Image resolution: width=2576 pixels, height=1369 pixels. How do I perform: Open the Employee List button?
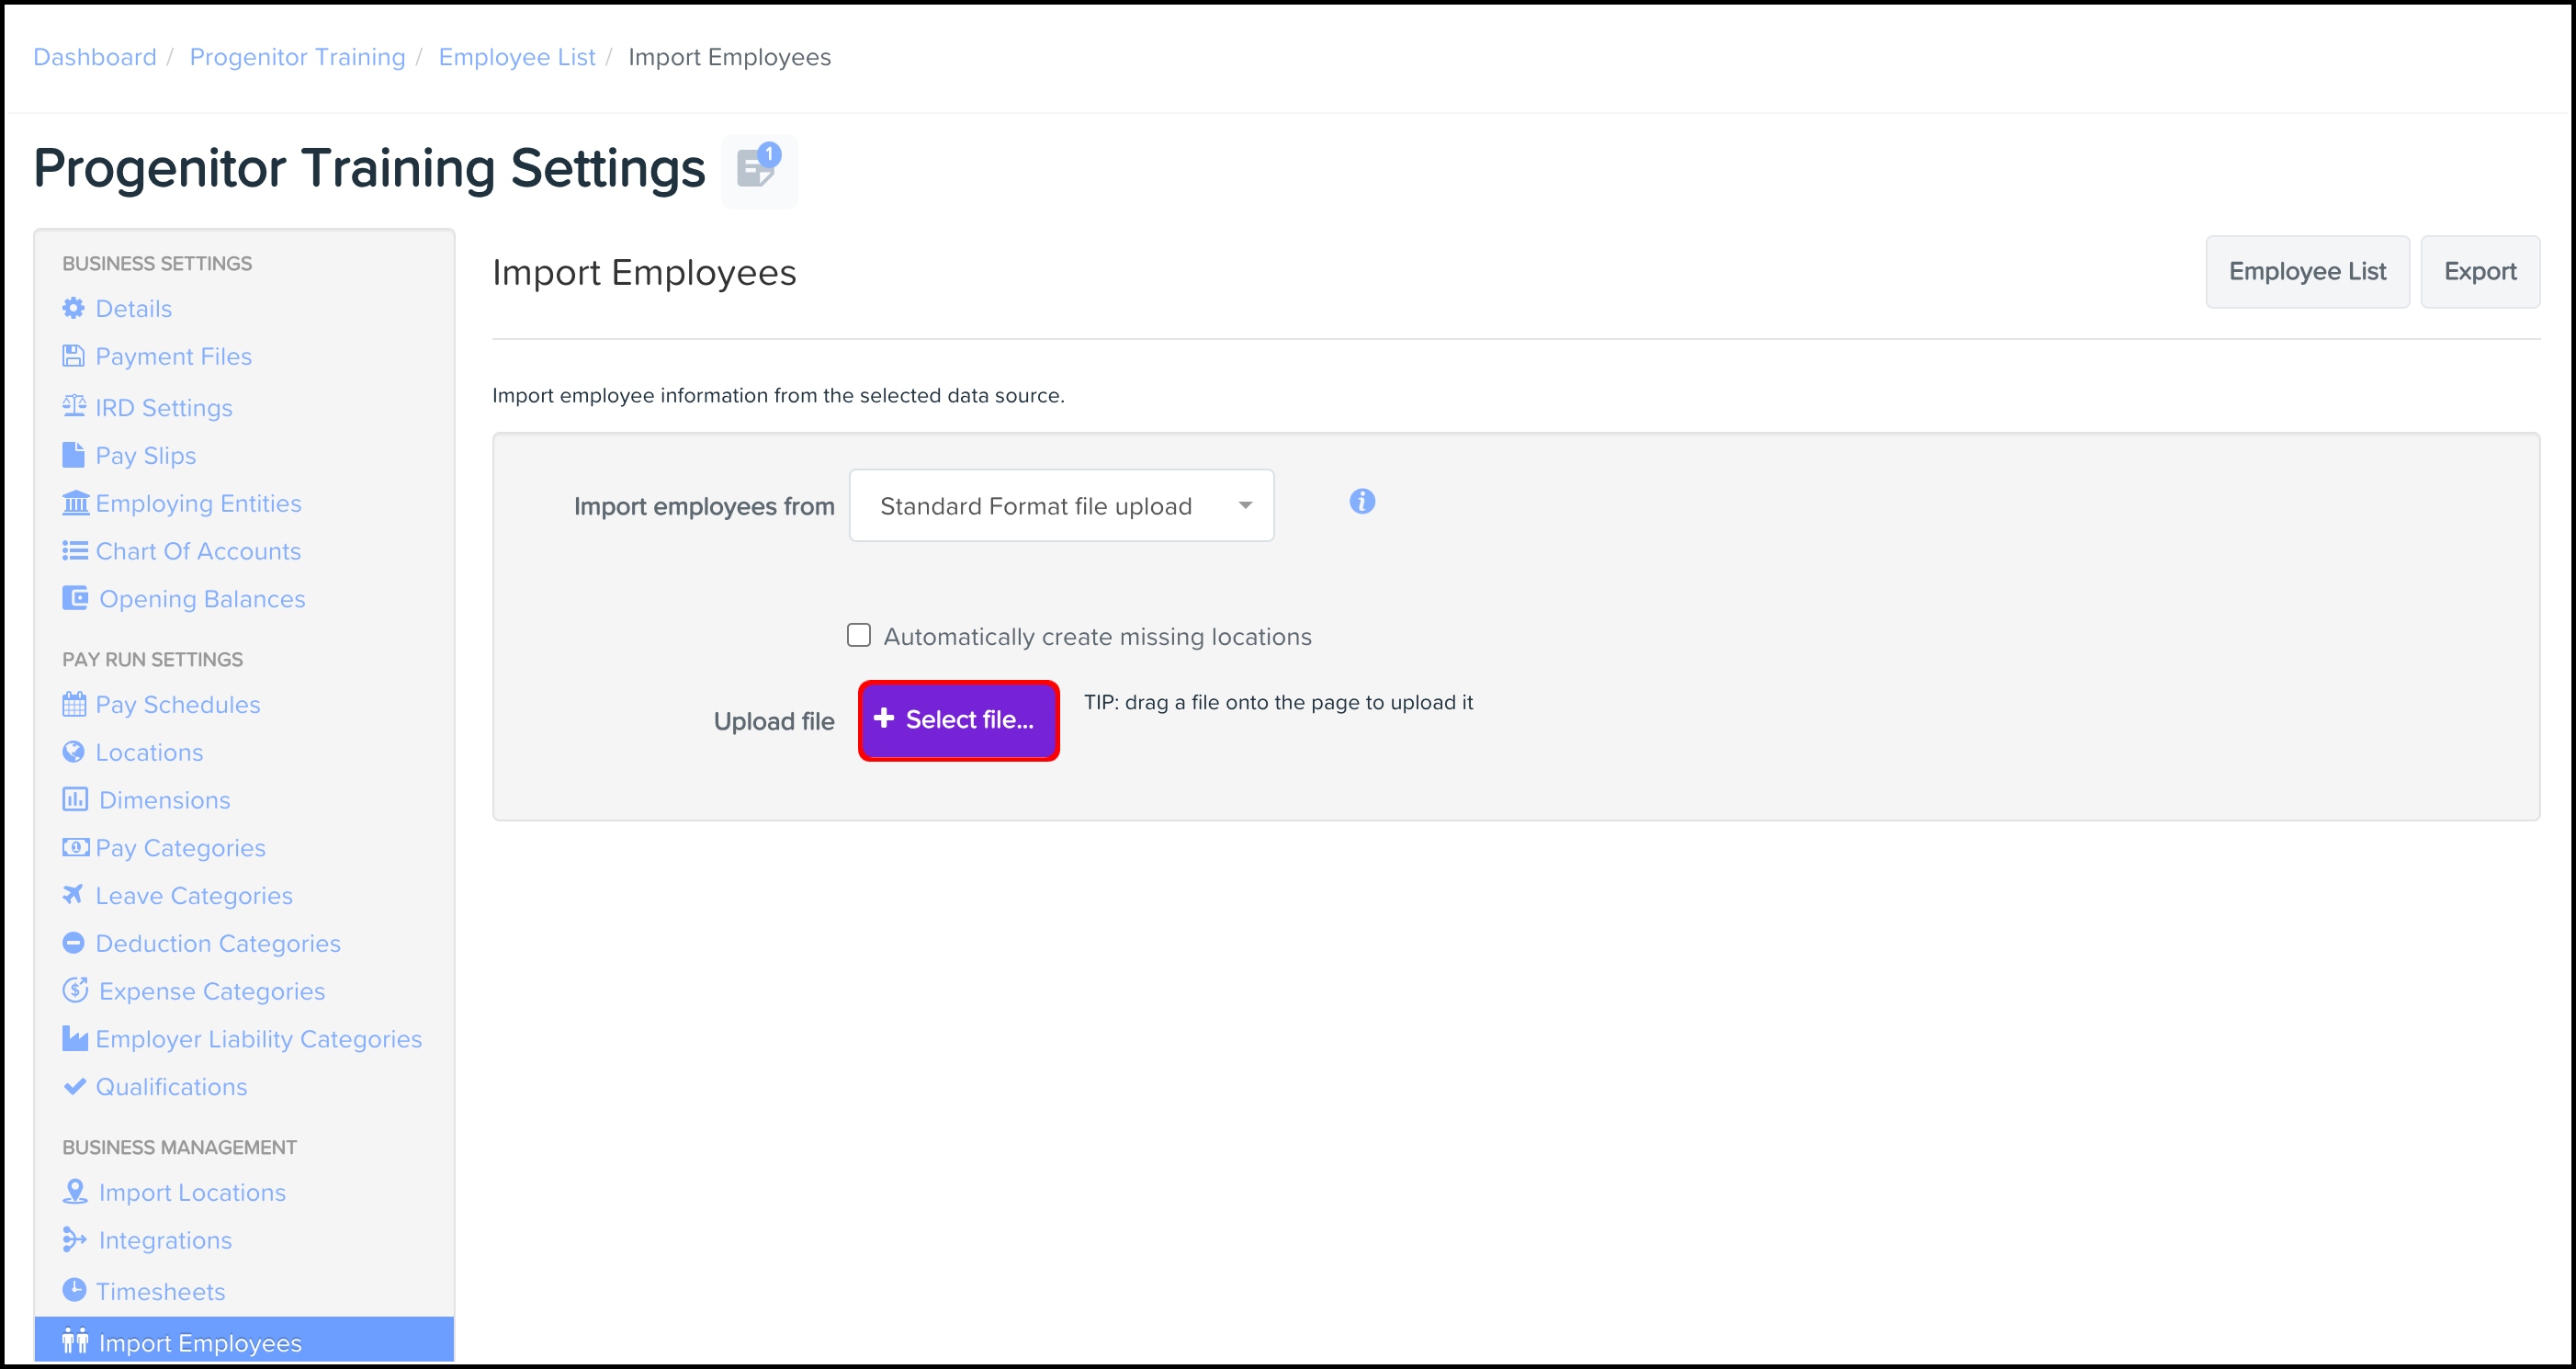tap(2306, 271)
